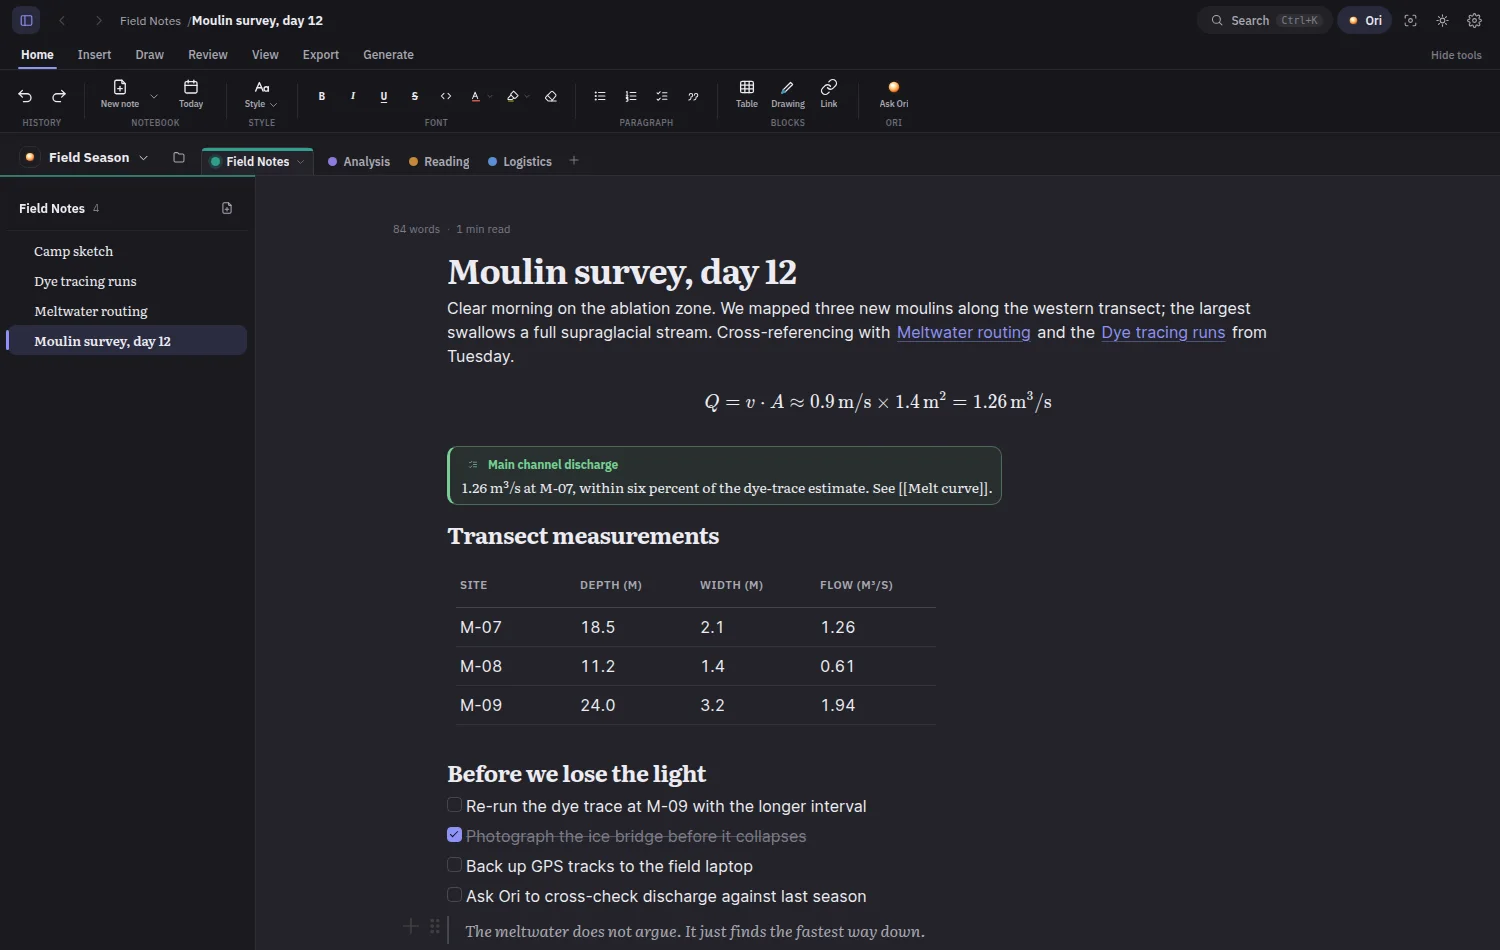Click the clear formatting eraser
This screenshot has width=1500, height=950.
point(551,96)
